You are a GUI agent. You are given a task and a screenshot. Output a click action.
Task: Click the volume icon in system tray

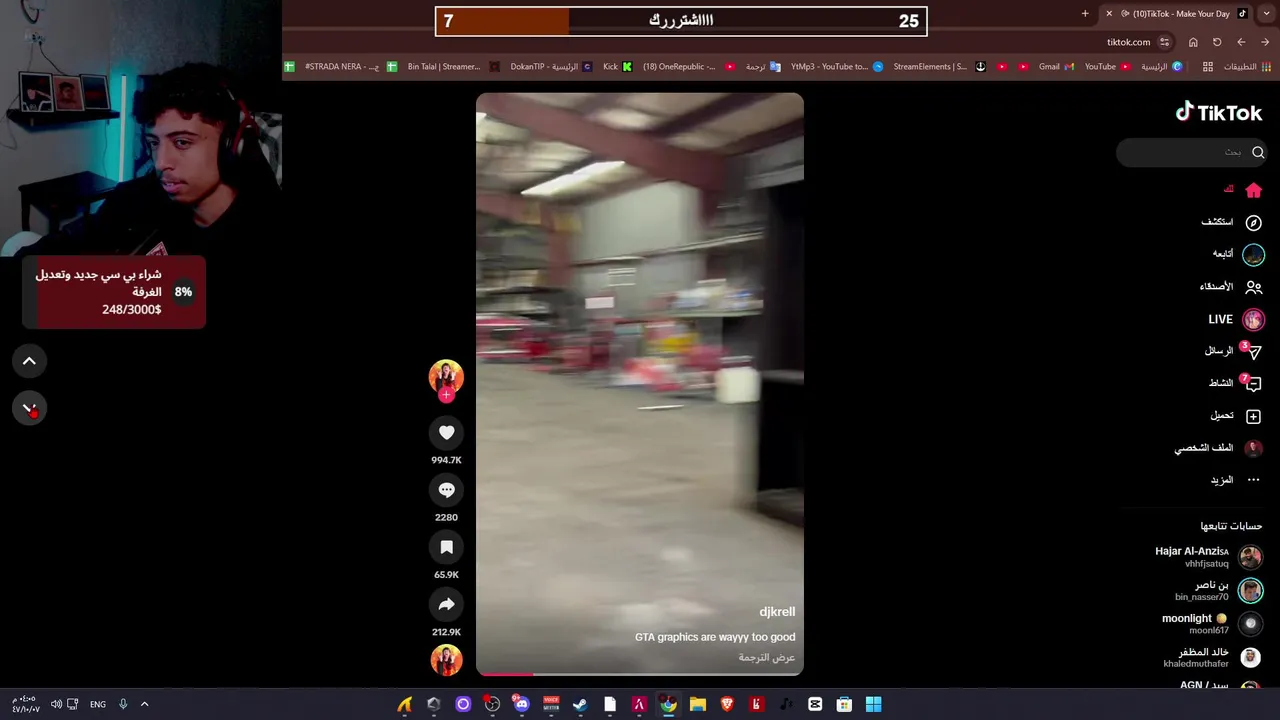pos(56,704)
